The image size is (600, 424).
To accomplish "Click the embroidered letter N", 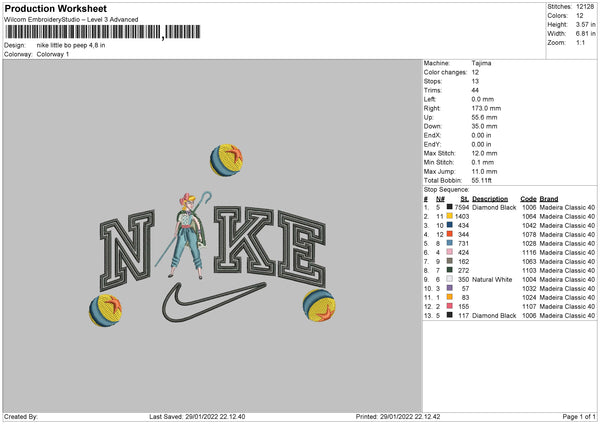I will coord(127,250).
